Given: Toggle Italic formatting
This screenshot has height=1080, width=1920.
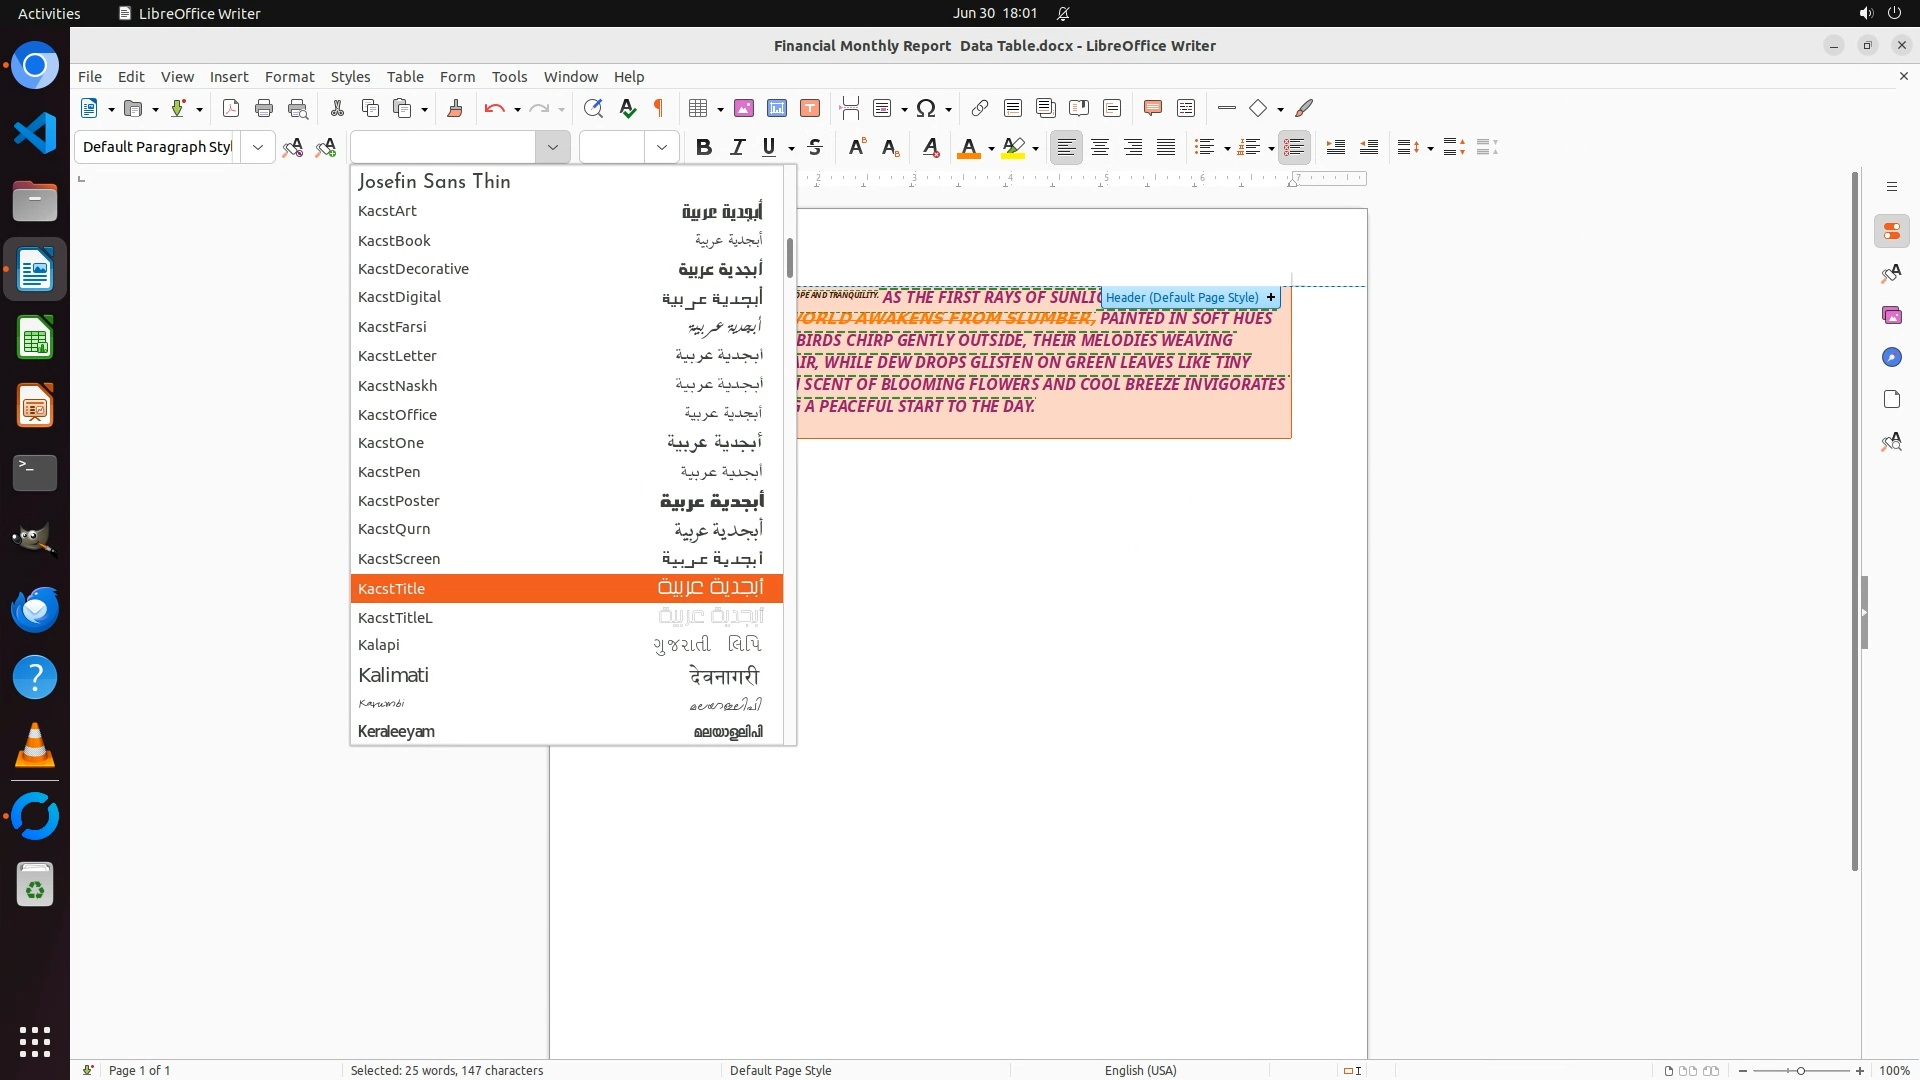Looking at the screenshot, I should click(x=738, y=147).
